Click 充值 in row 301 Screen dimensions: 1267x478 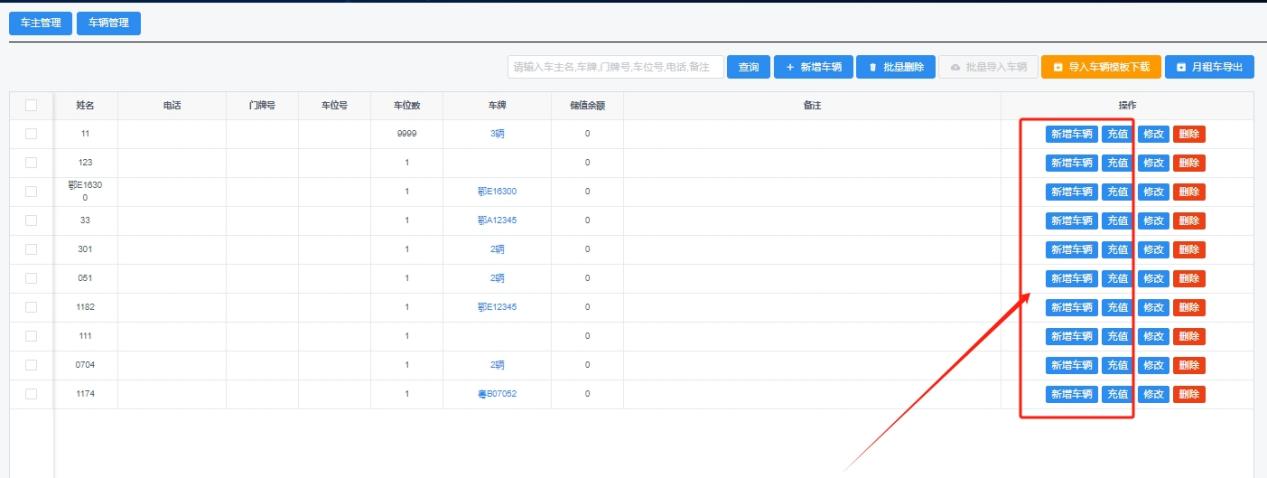(x=1117, y=250)
